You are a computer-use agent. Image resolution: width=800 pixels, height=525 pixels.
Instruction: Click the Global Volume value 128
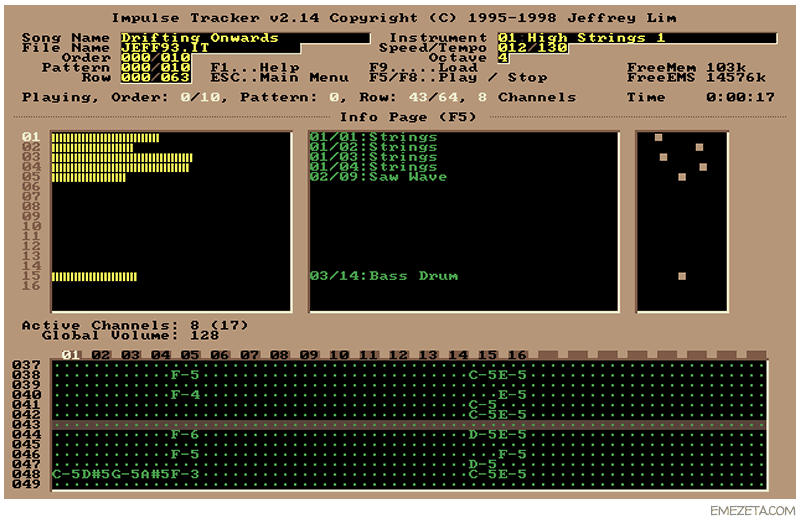pyautogui.click(x=204, y=336)
